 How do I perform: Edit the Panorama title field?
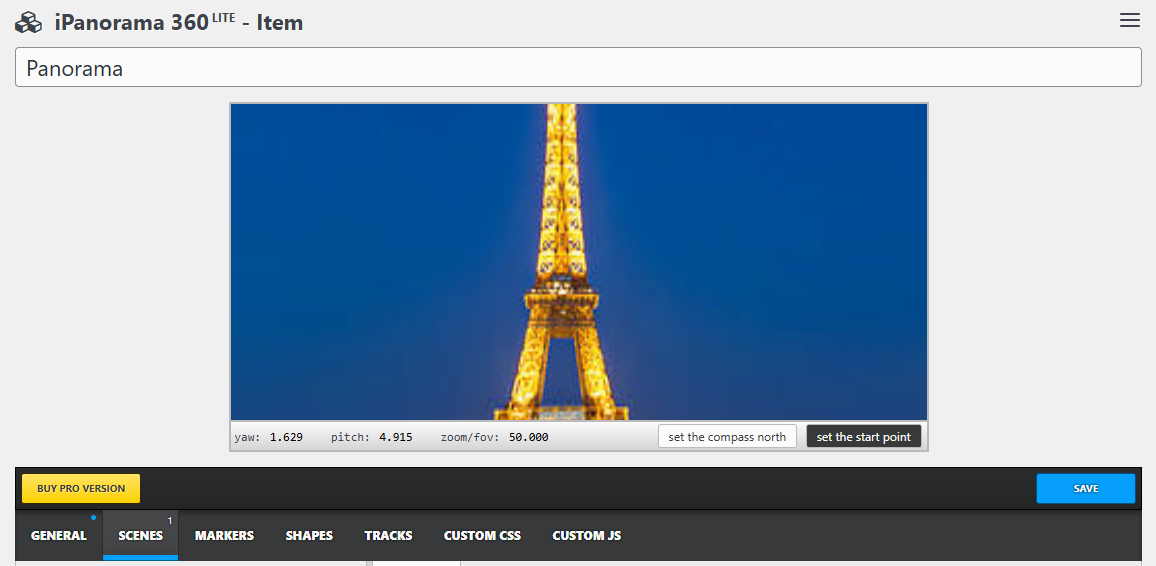click(578, 67)
